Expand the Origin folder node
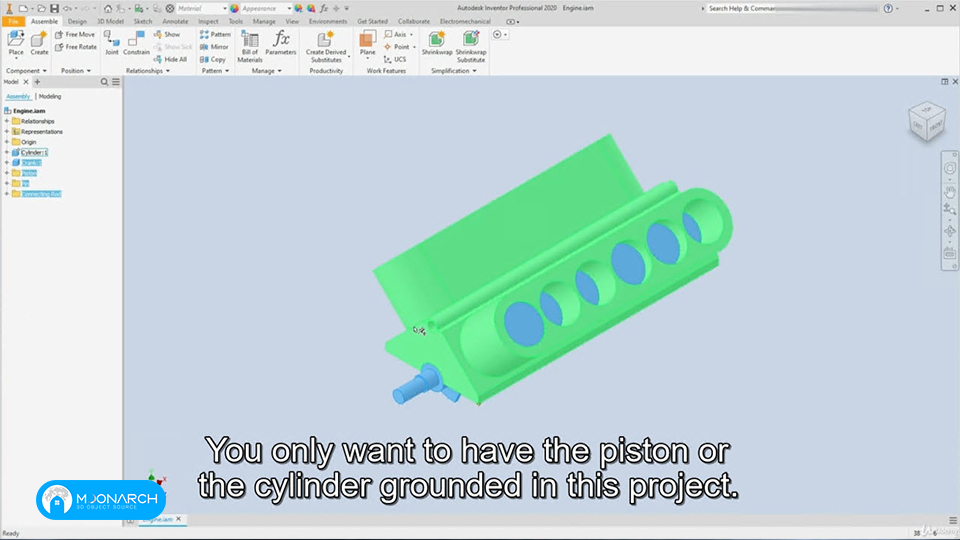Image resolution: width=960 pixels, height=540 pixels. 7,142
